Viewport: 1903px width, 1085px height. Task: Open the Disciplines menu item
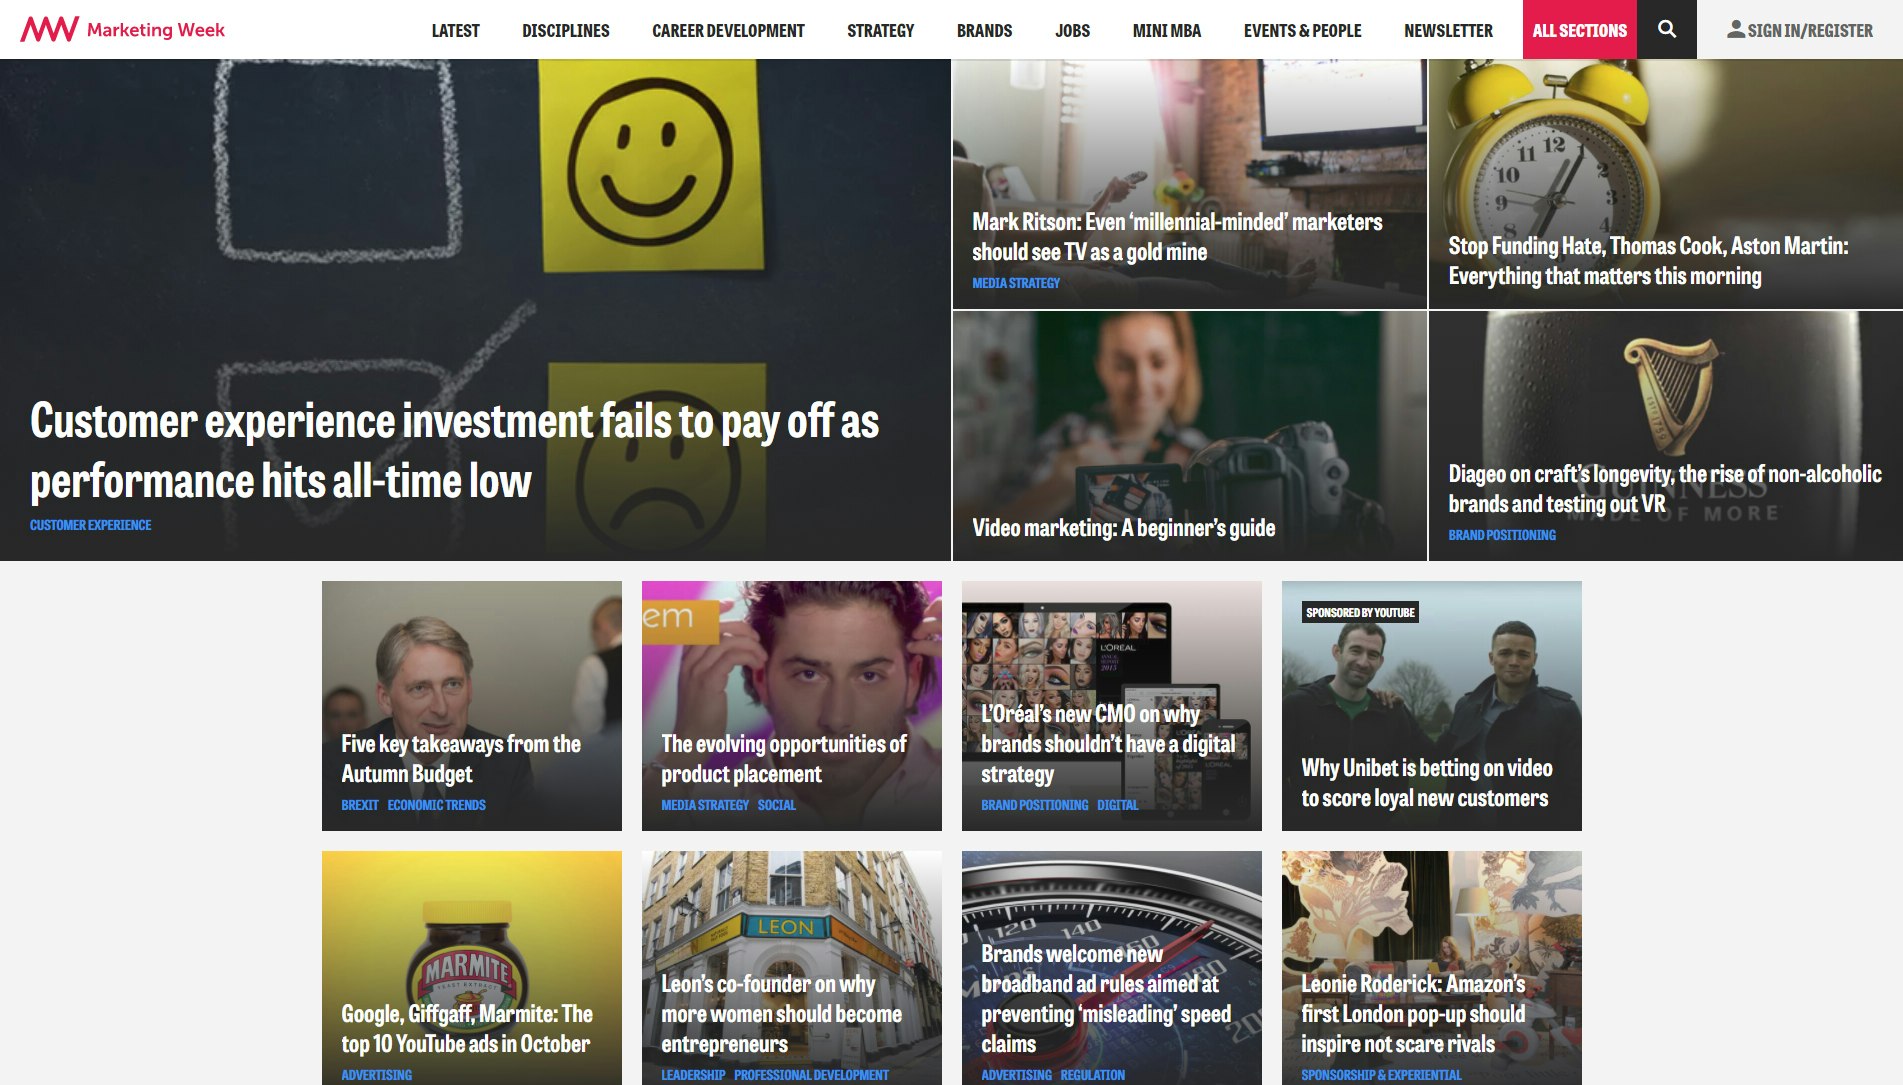click(565, 30)
